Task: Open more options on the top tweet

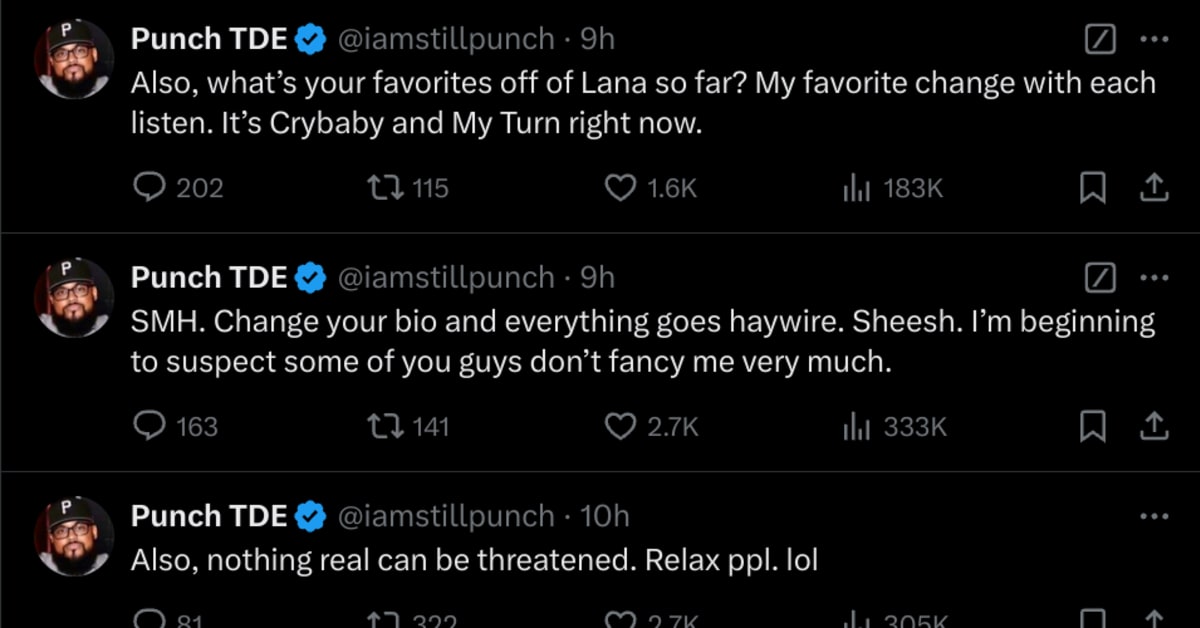Action: coord(1155,39)
